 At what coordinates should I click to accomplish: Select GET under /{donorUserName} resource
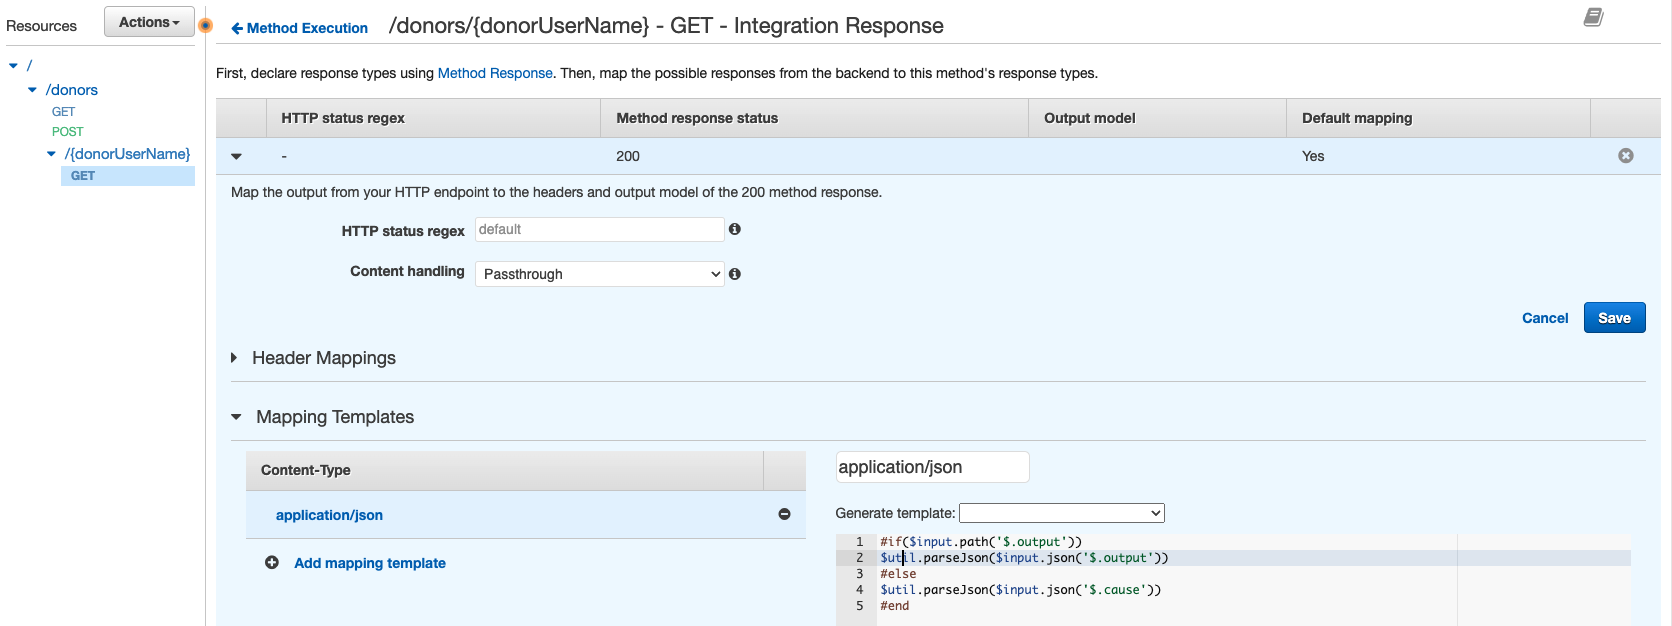click(83, 176)
